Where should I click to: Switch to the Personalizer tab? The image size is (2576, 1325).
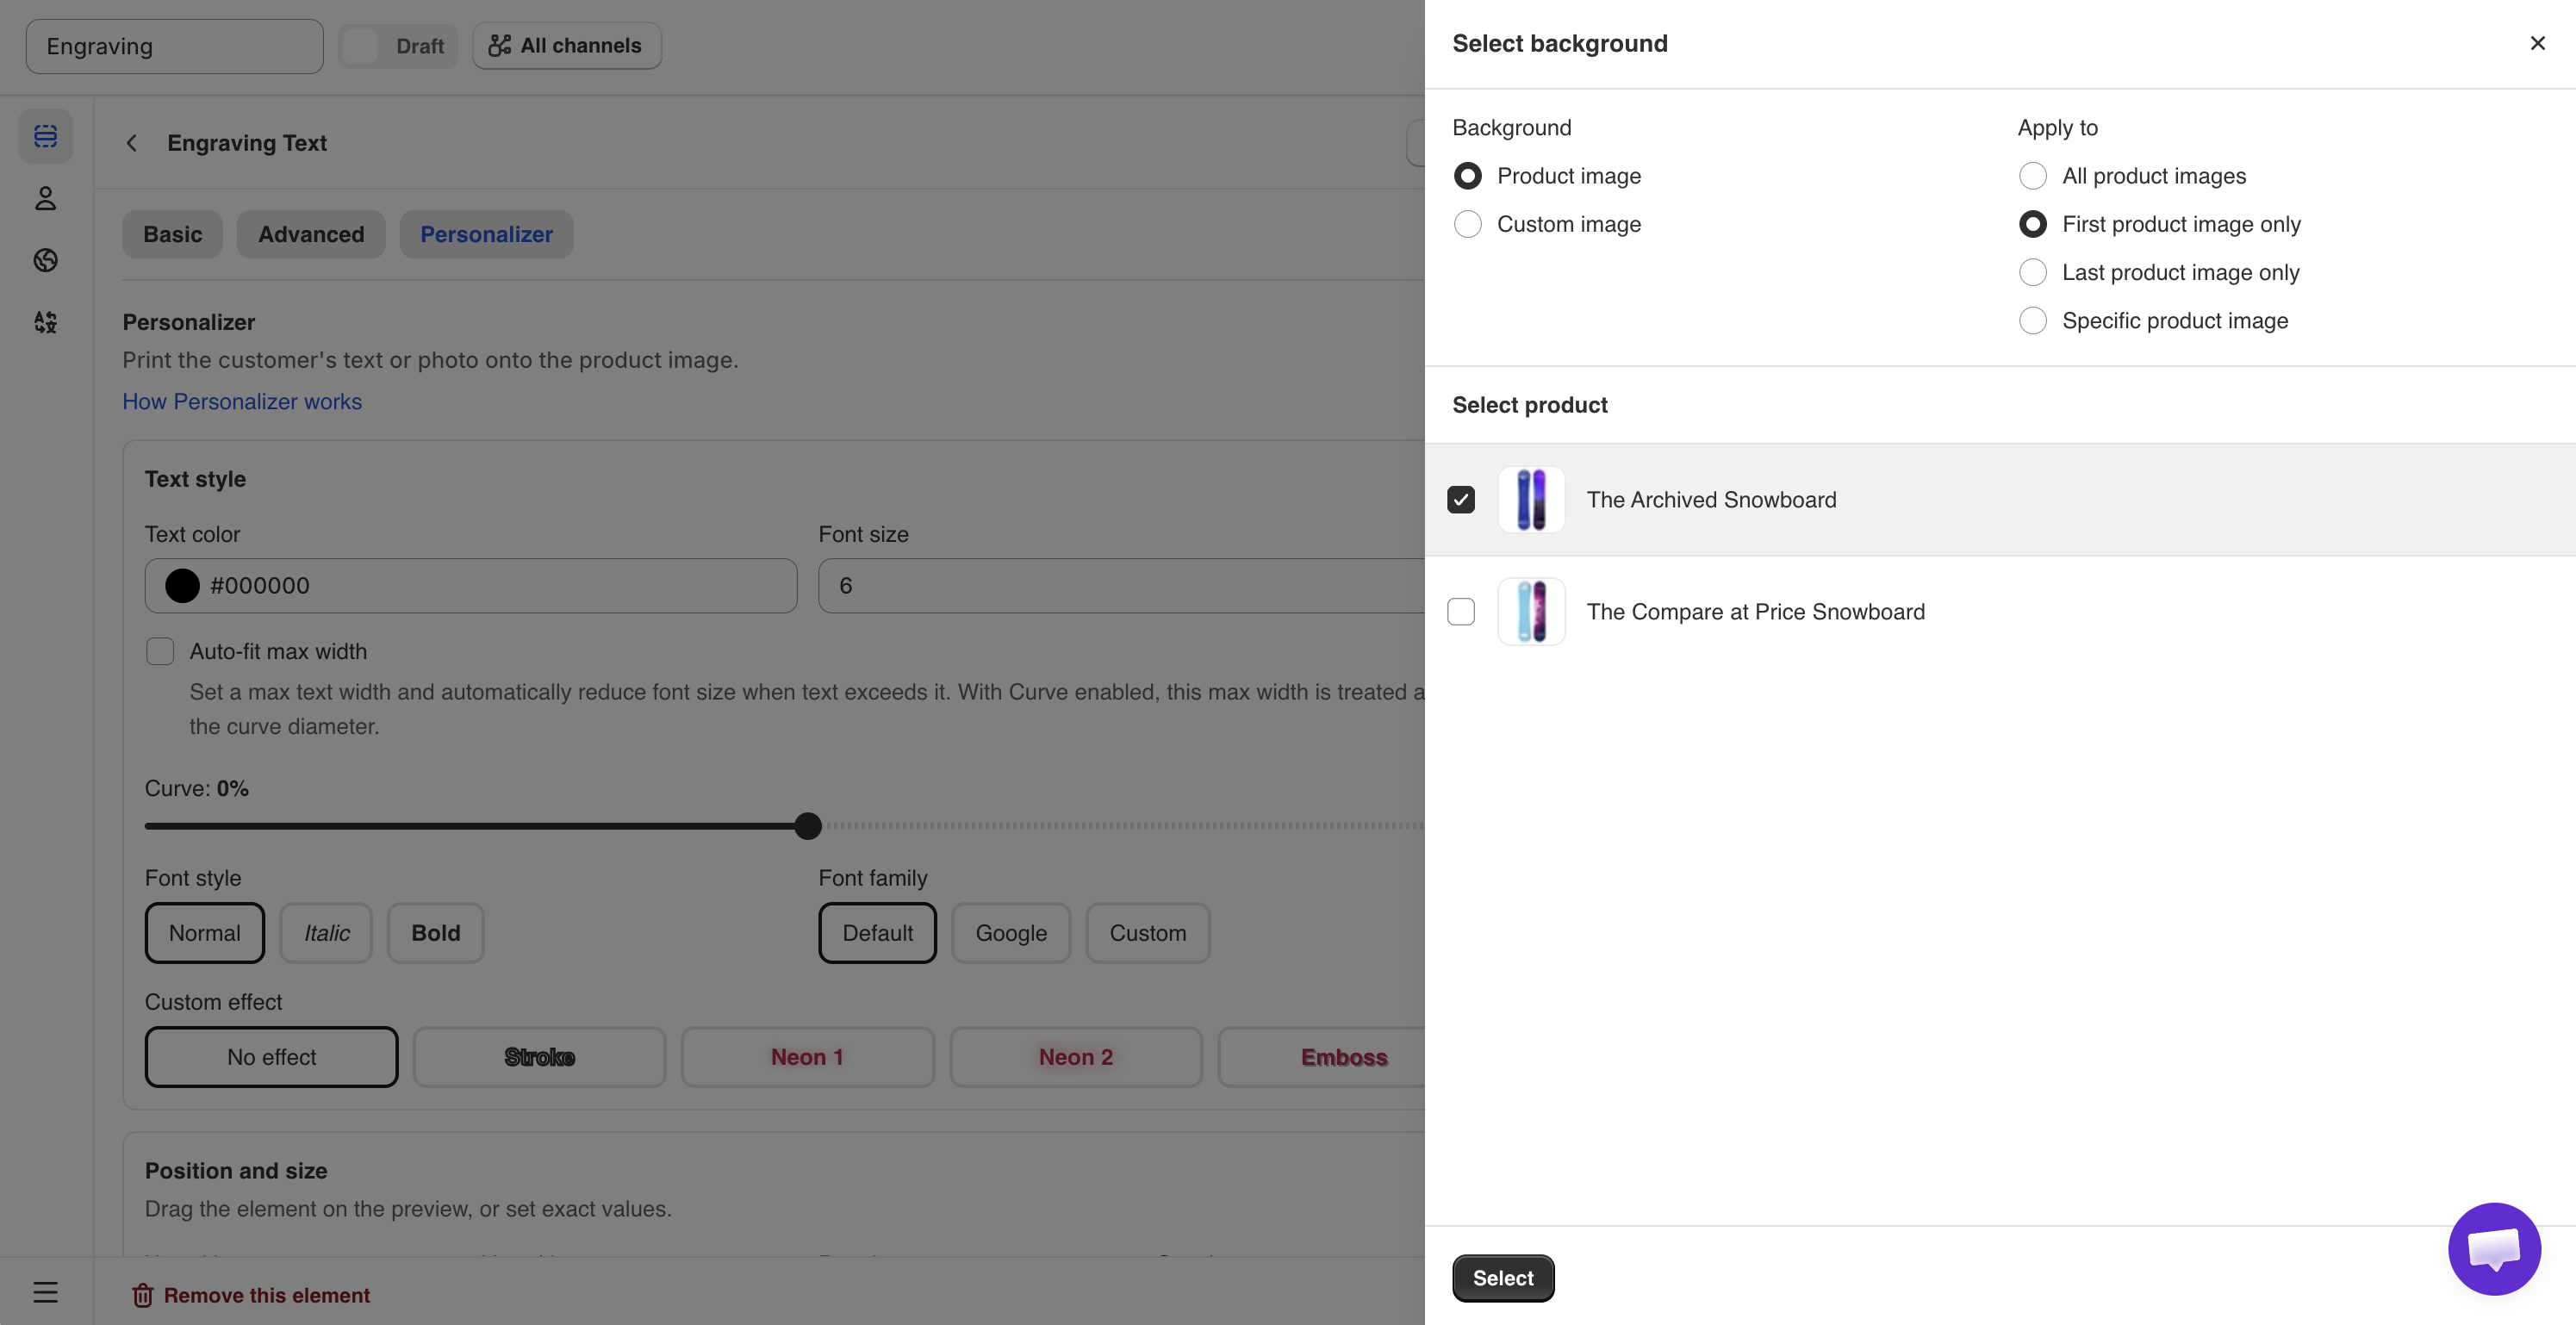486,234
